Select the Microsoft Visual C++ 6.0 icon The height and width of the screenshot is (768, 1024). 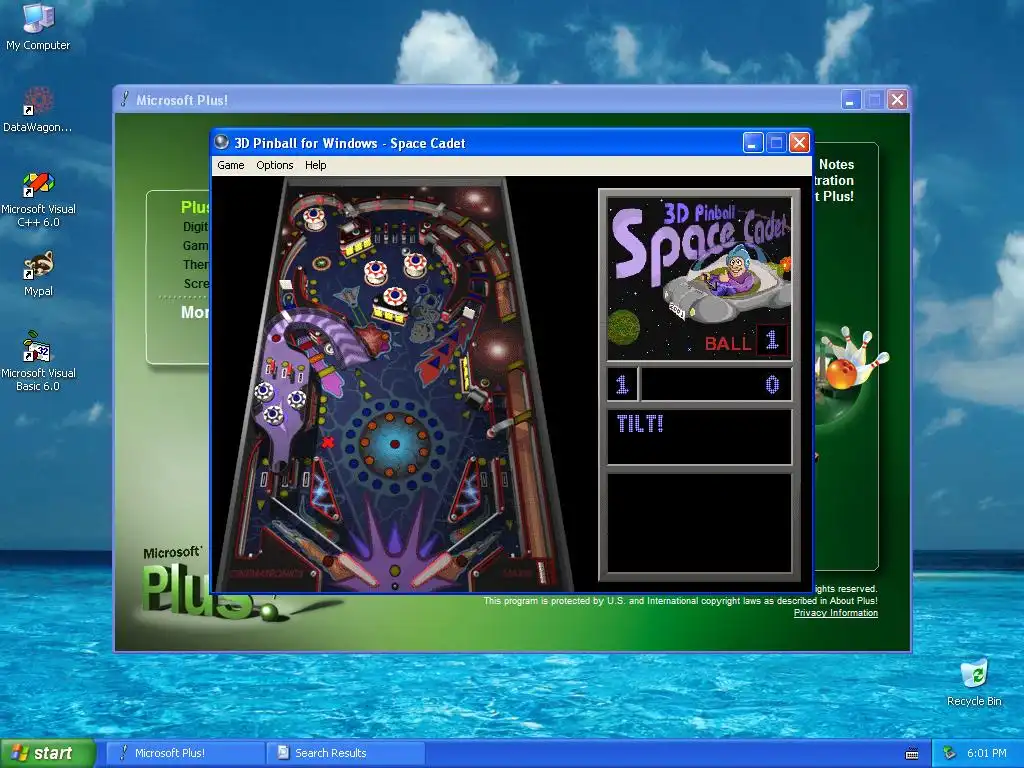38,199
